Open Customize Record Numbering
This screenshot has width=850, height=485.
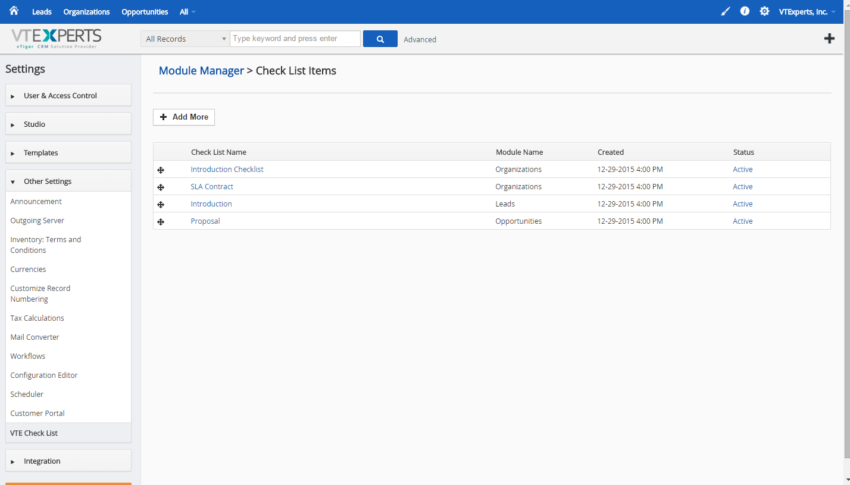pyautogui.click(x=40, y=294)
